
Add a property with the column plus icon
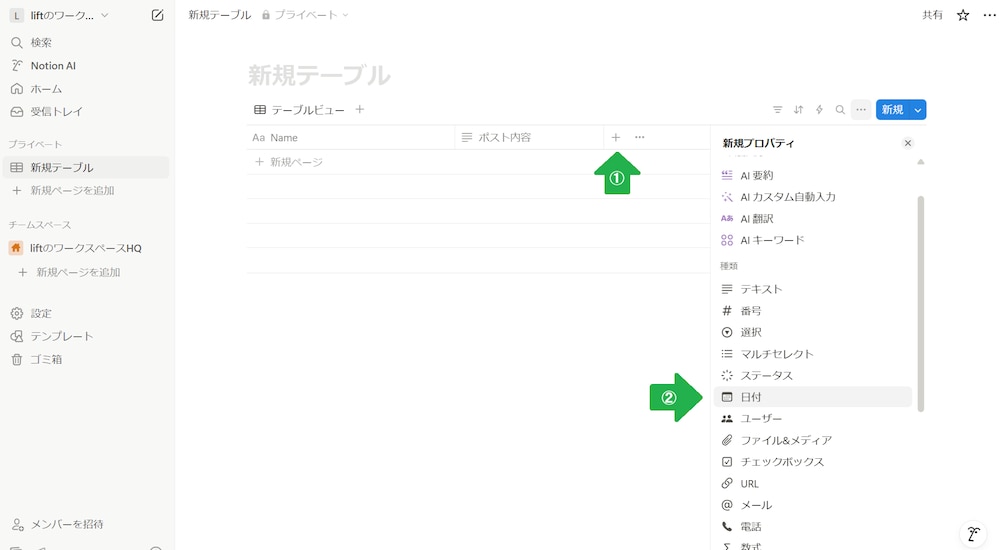pos(615,137)
